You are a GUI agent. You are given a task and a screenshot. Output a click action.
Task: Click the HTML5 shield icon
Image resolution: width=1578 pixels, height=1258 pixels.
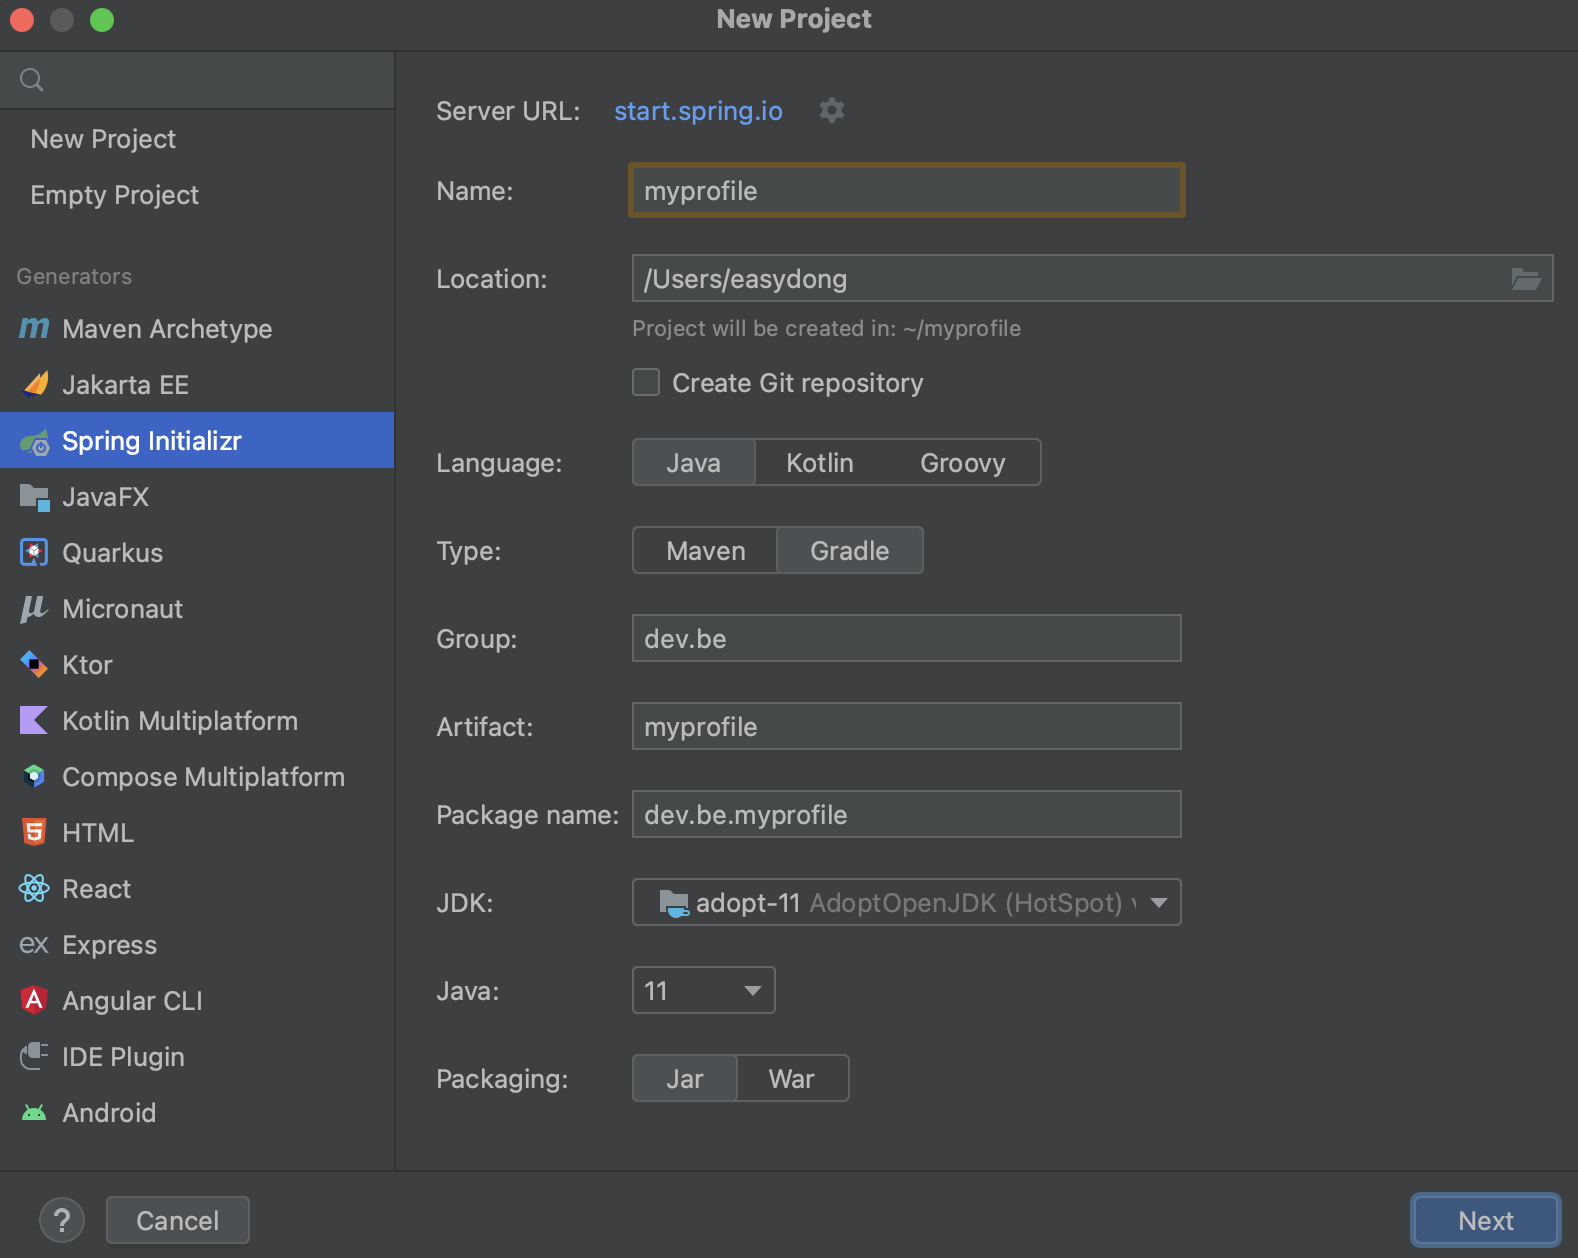coord(34,832)
